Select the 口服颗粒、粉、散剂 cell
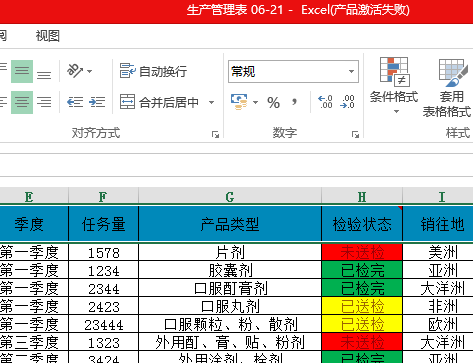The width and height of the screenshot is (473, 363). pyautogui.click(x=230, y=324)
